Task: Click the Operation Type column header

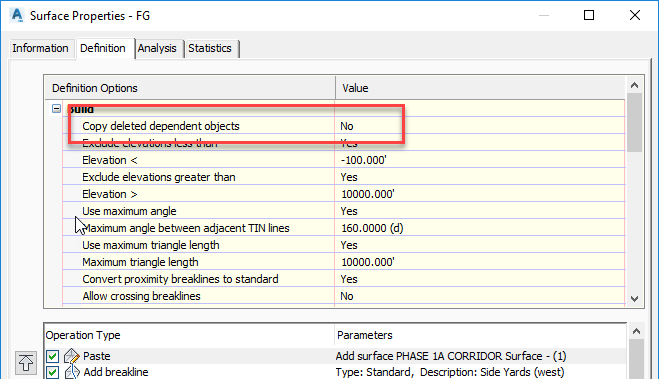Action: click(x=189, y=335)
